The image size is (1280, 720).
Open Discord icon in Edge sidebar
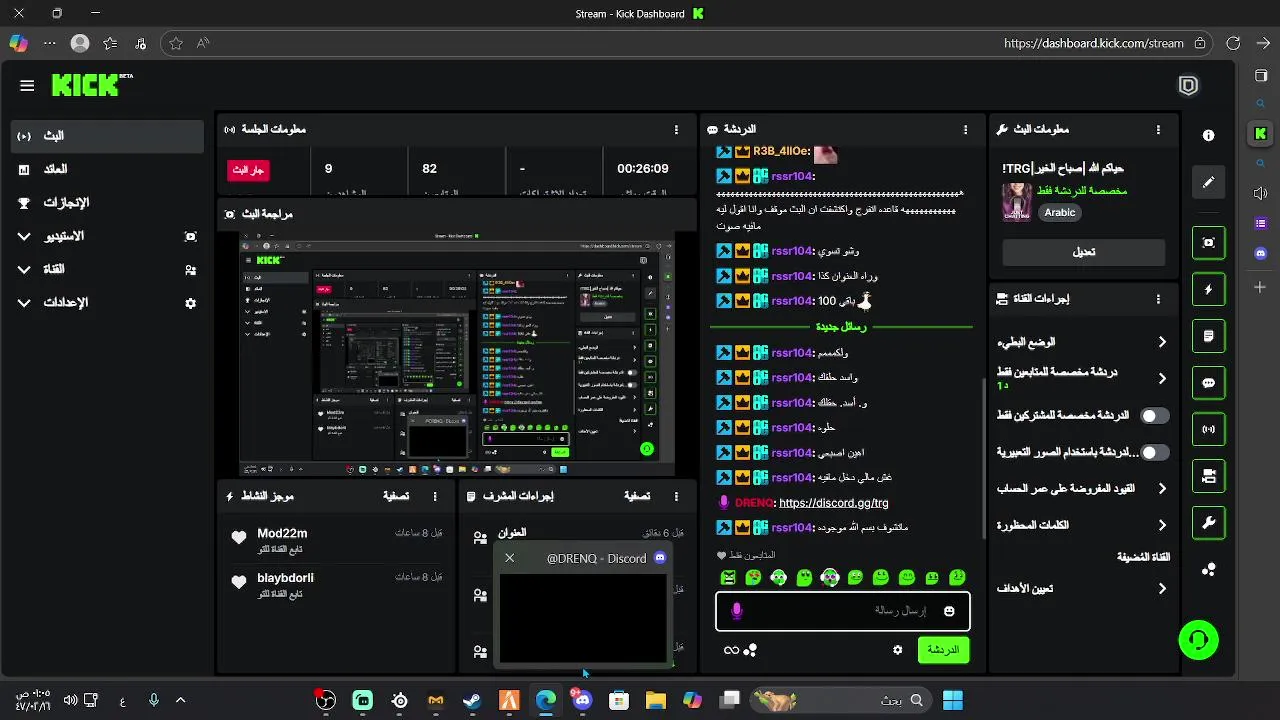point(1260,254)
